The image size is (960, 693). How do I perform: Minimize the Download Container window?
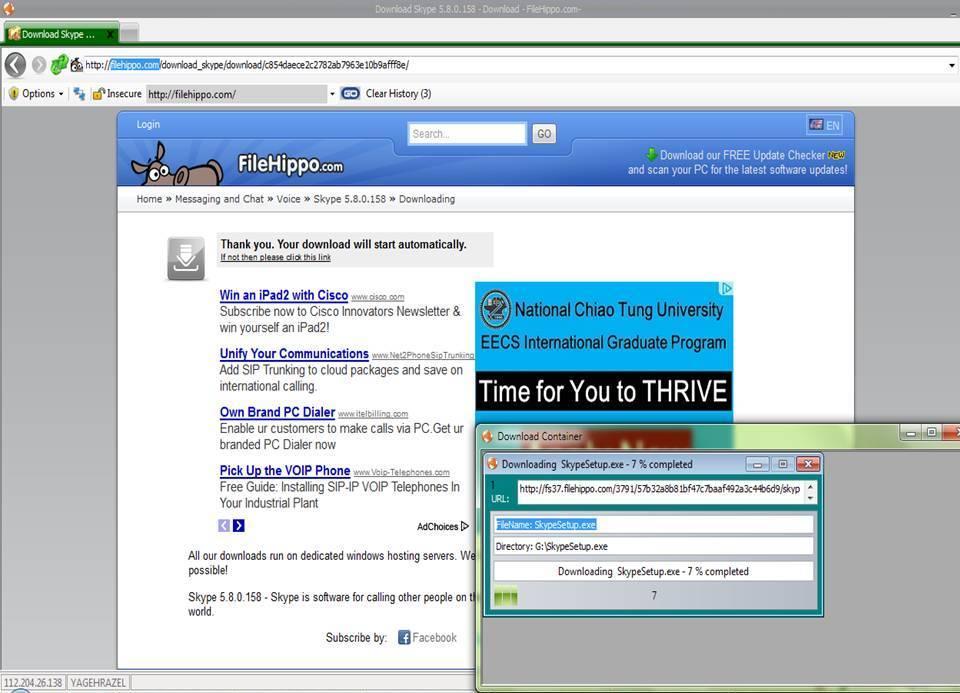[x=910, y=433]
